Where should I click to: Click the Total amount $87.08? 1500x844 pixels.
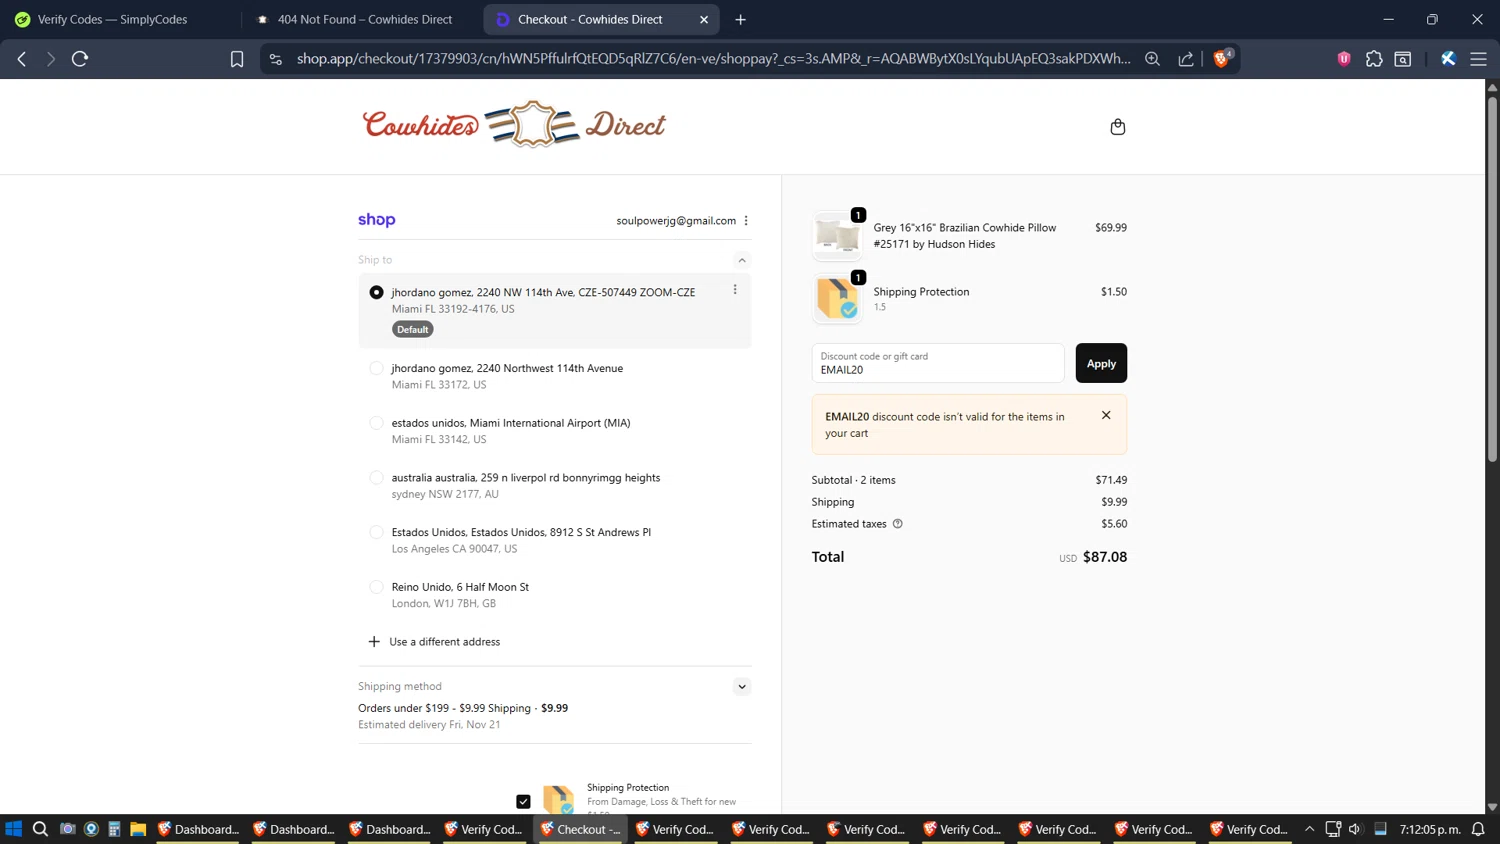(1105, 557)
